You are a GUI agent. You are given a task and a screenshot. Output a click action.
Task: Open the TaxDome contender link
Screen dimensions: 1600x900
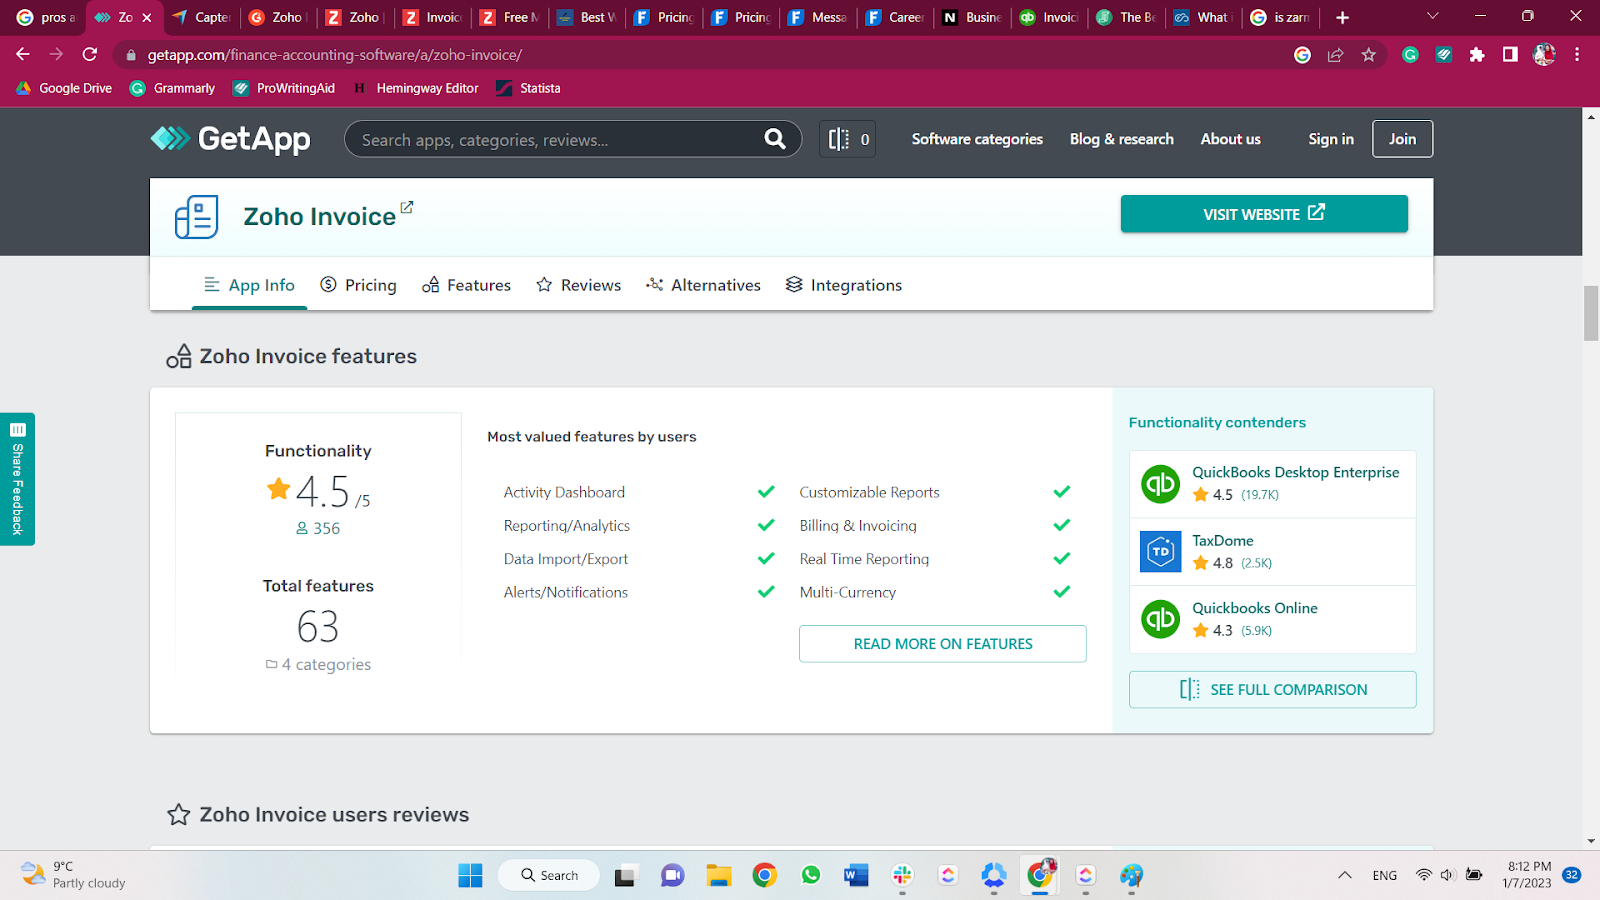(1222, 540)
